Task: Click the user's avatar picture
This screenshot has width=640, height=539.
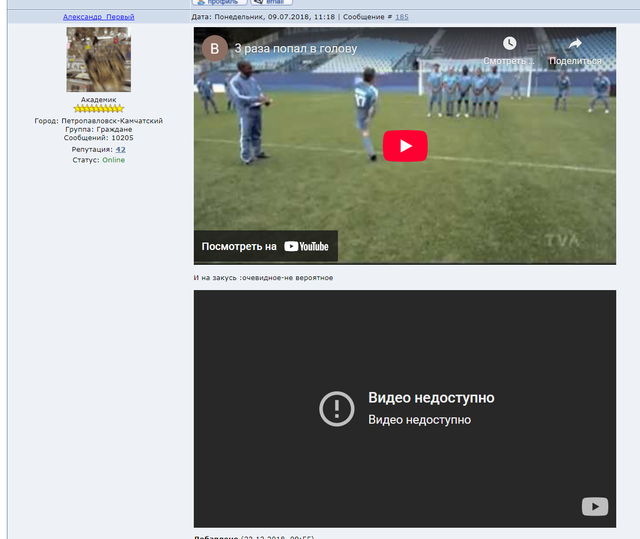Action: (99, 60)
